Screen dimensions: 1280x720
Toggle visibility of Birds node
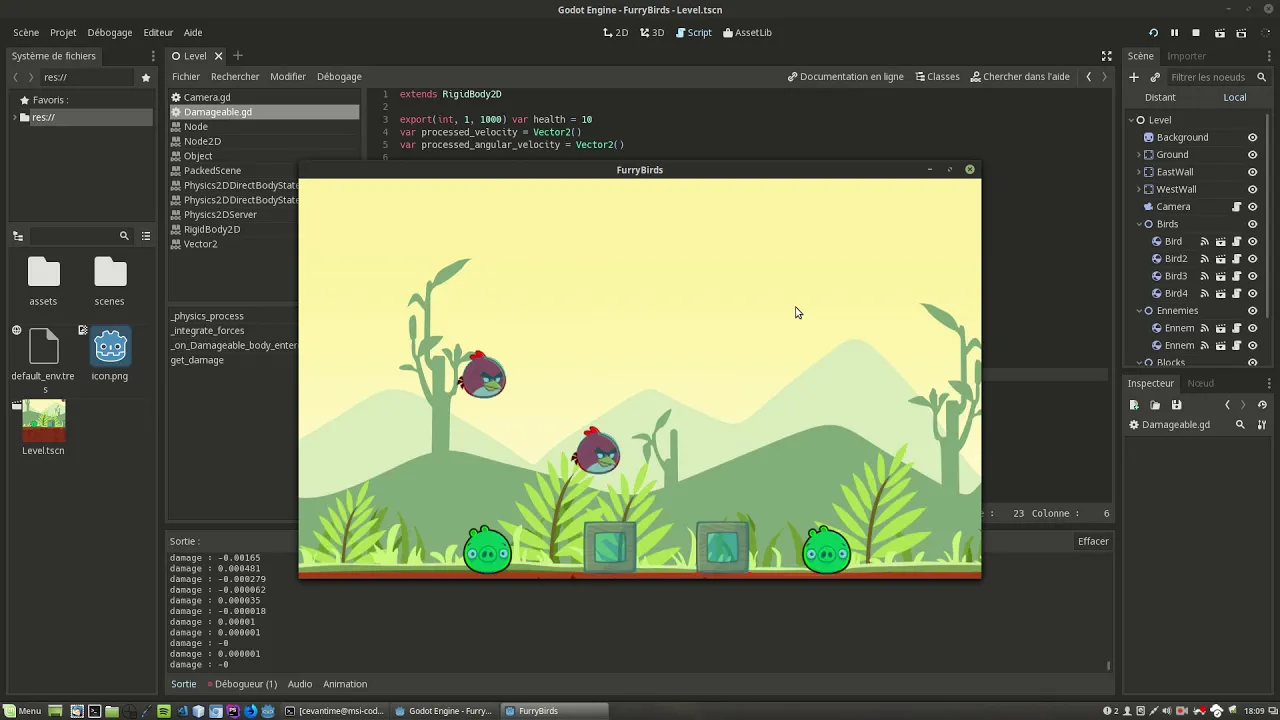tap(1252, 224)
